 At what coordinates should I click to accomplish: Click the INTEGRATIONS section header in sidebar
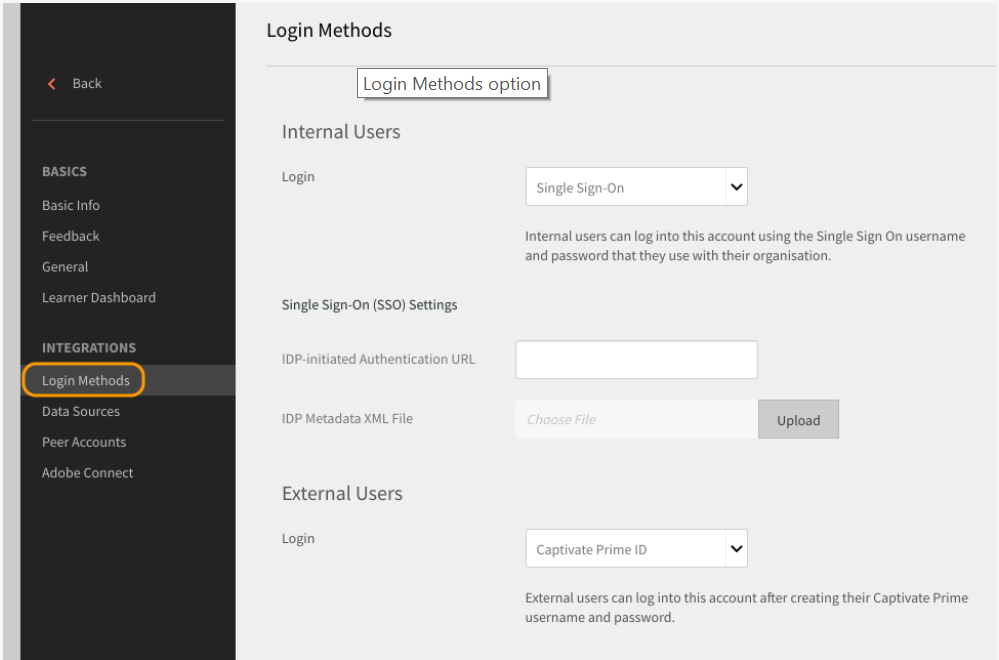point(89,348)
